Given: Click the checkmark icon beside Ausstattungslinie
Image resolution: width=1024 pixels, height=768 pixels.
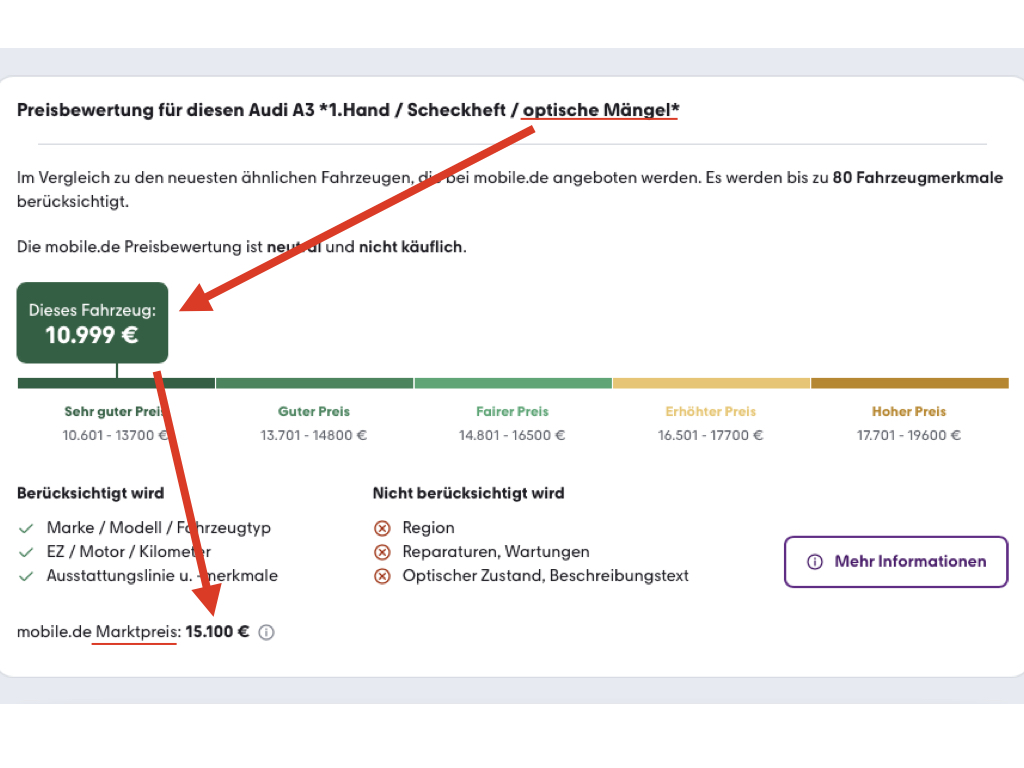Looking at the screenshot, I should click(x=26, y=576).
